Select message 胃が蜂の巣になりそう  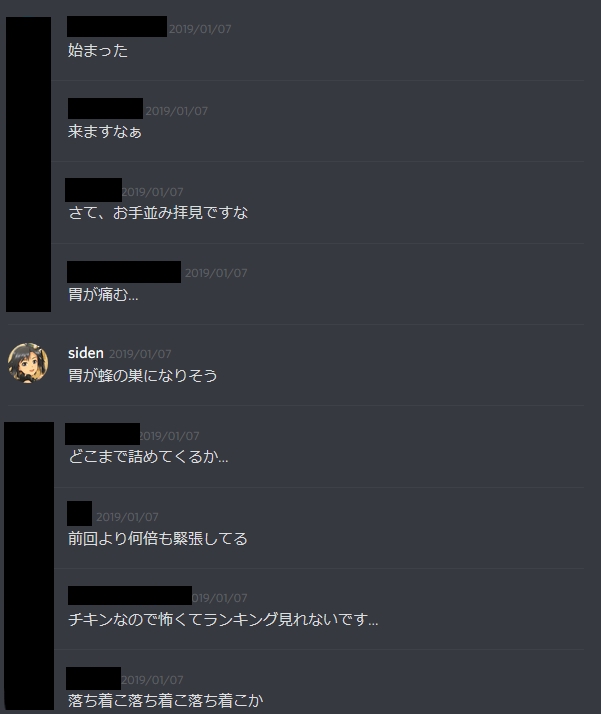pos(143,376)
